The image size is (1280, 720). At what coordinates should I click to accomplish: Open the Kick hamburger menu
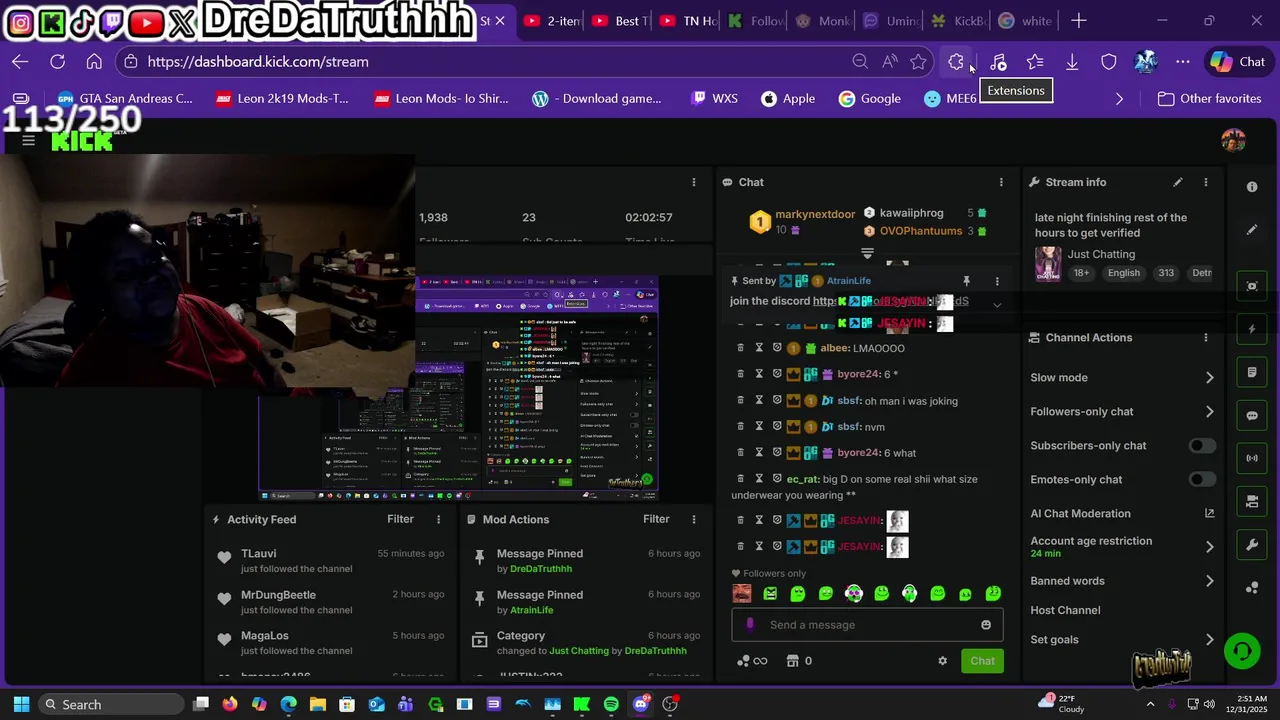click(29, 141)
